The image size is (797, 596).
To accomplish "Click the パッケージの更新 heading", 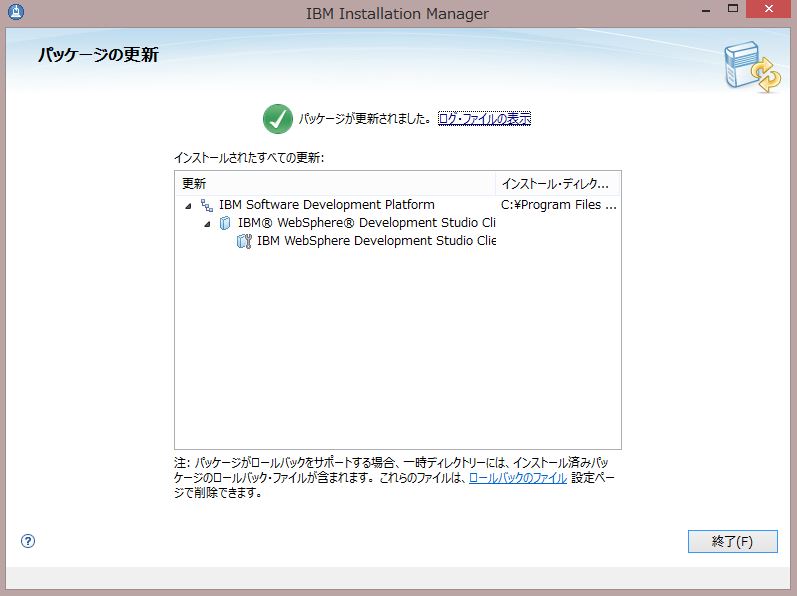I will click(x=99, y=54).
